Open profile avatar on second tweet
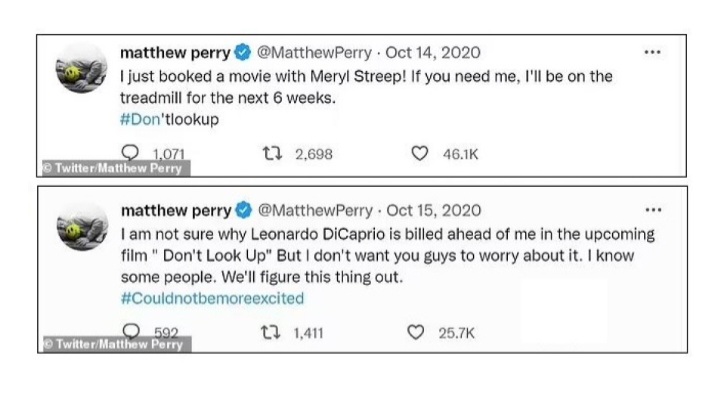 83,226
